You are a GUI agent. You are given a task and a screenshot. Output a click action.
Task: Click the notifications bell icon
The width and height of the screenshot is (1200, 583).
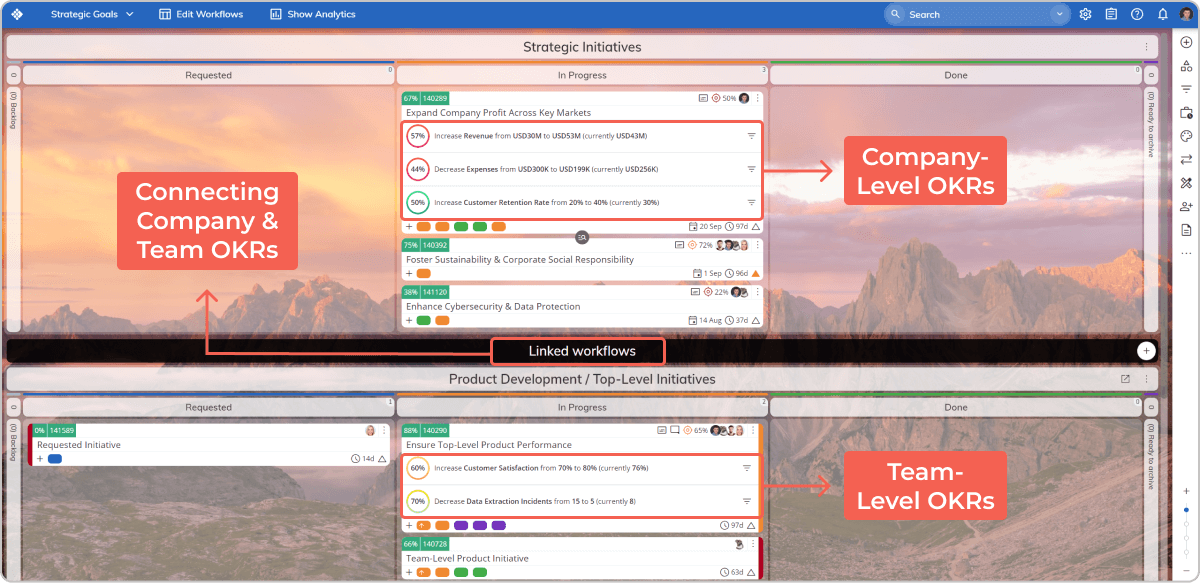(1163, 14)
